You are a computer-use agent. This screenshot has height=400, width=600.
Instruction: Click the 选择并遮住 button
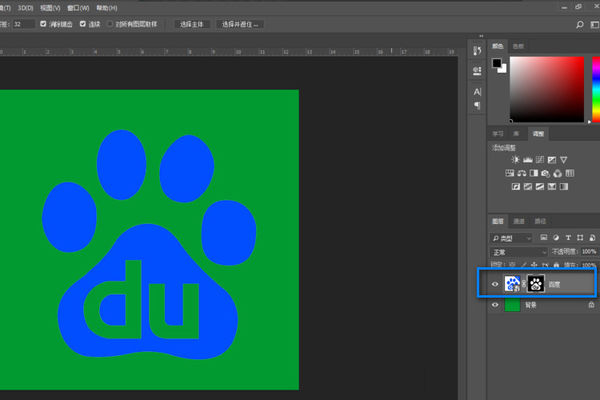[240, 24]
